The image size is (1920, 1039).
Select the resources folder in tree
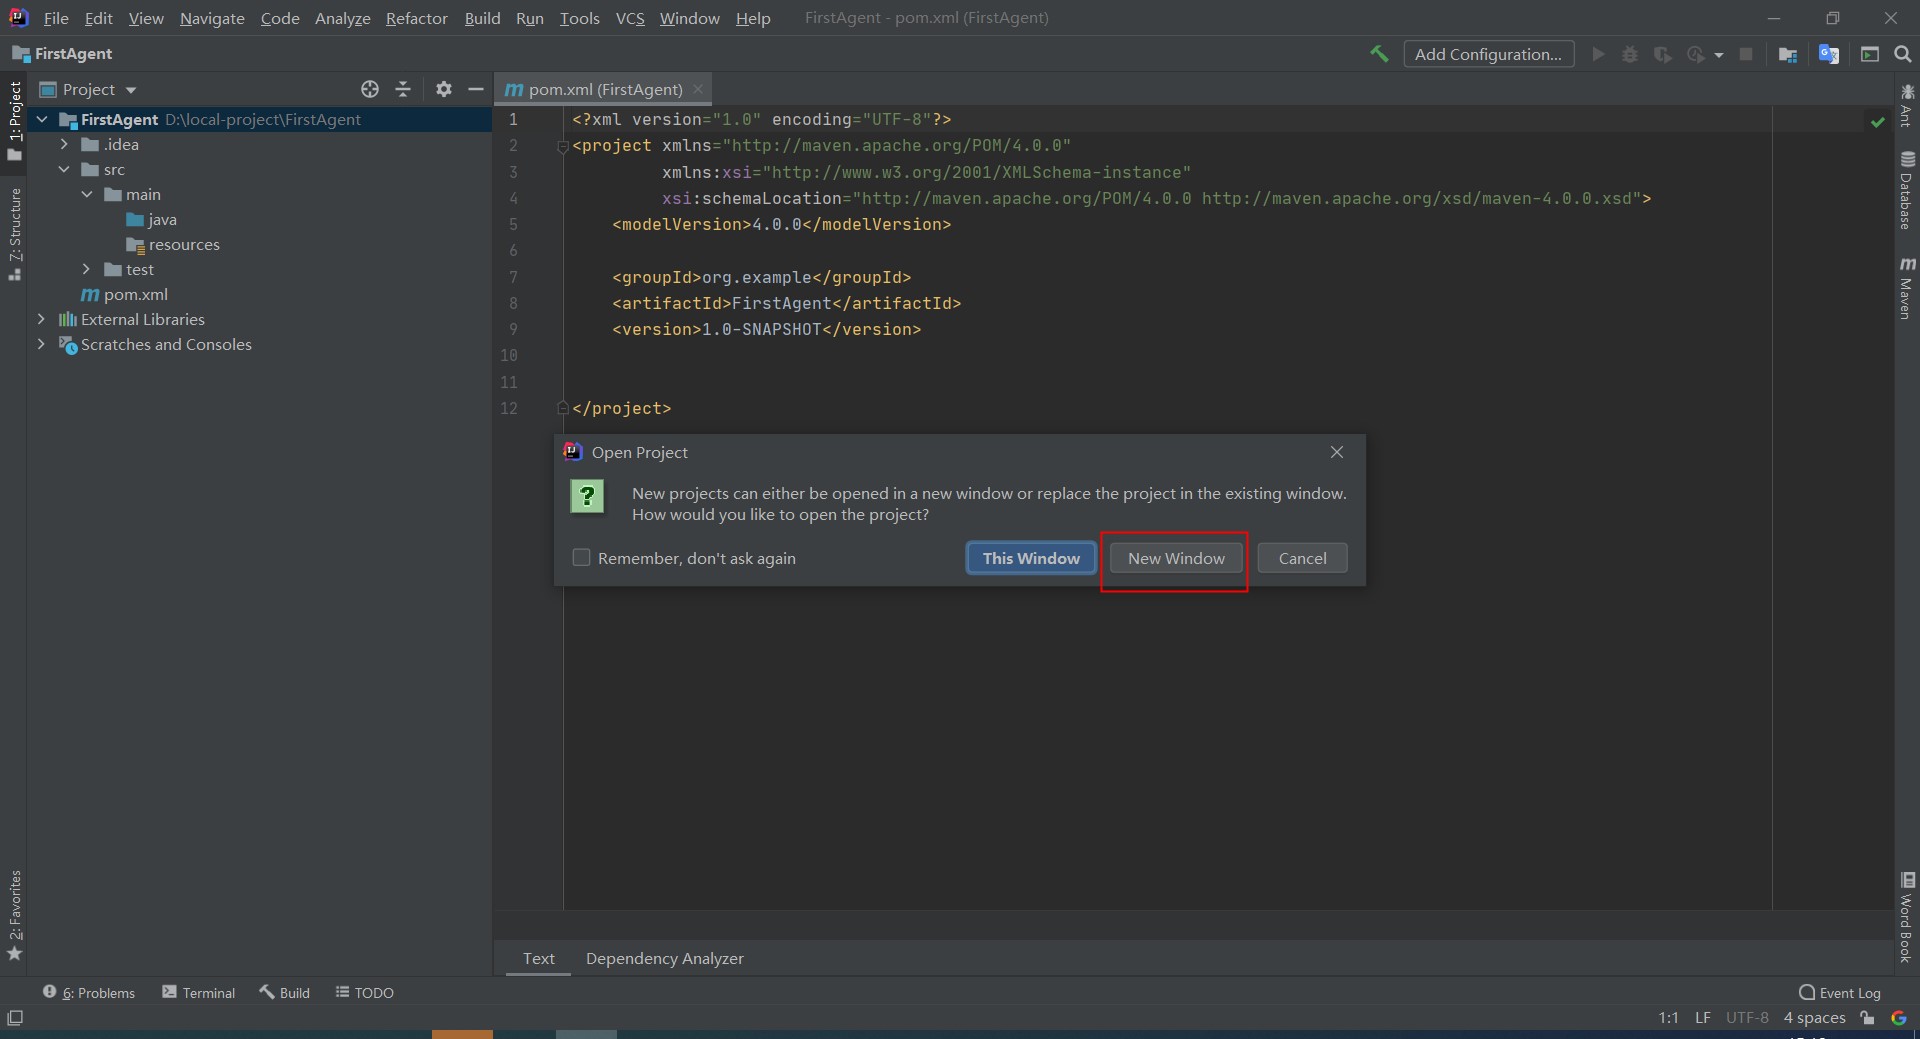point(173,244)
